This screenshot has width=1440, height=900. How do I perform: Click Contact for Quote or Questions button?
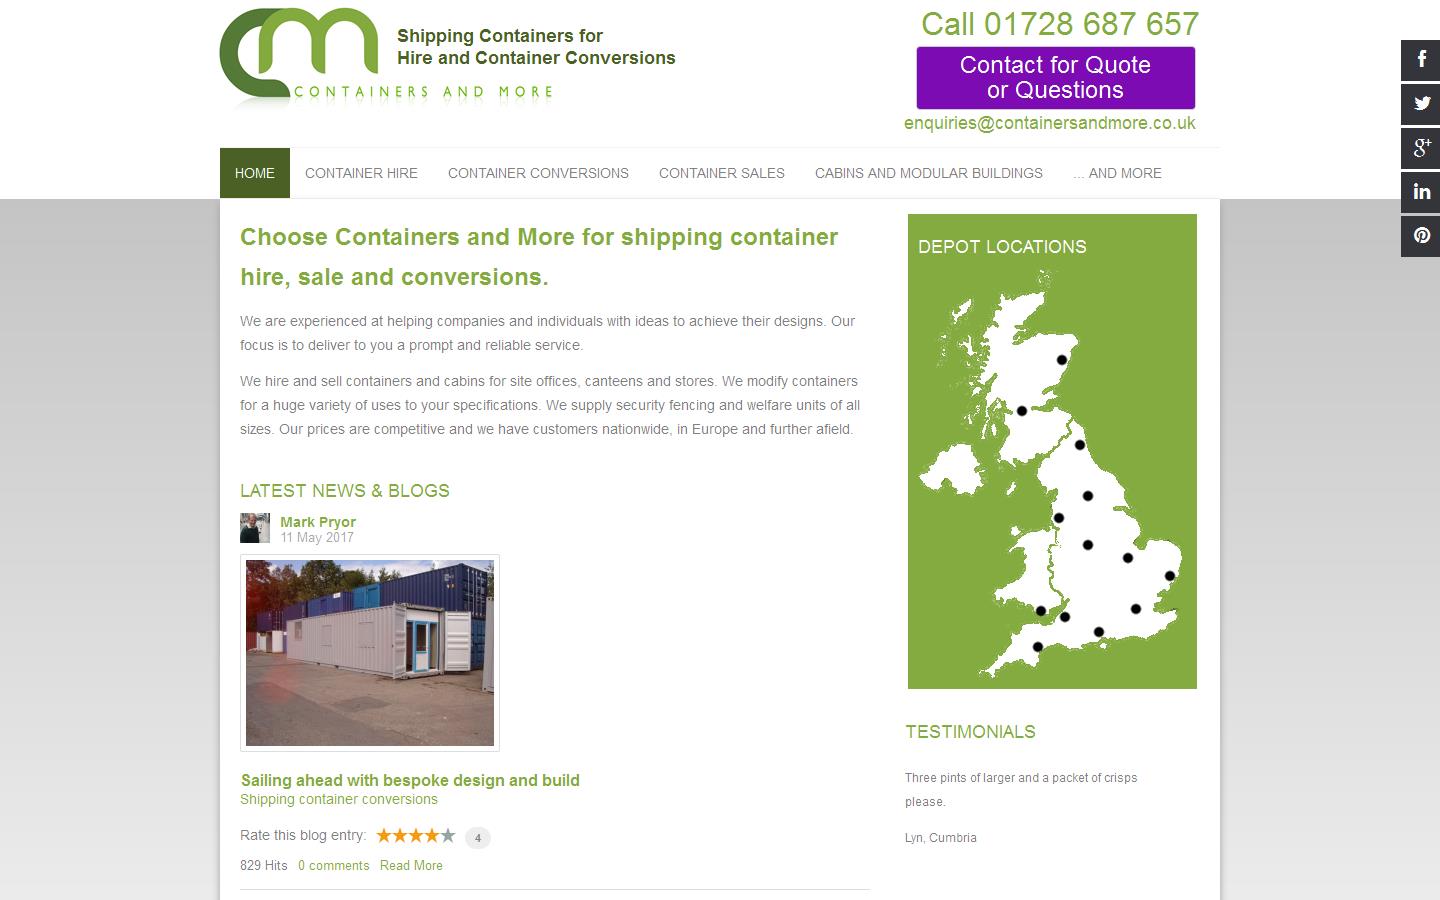click(x=1056, y=78)
